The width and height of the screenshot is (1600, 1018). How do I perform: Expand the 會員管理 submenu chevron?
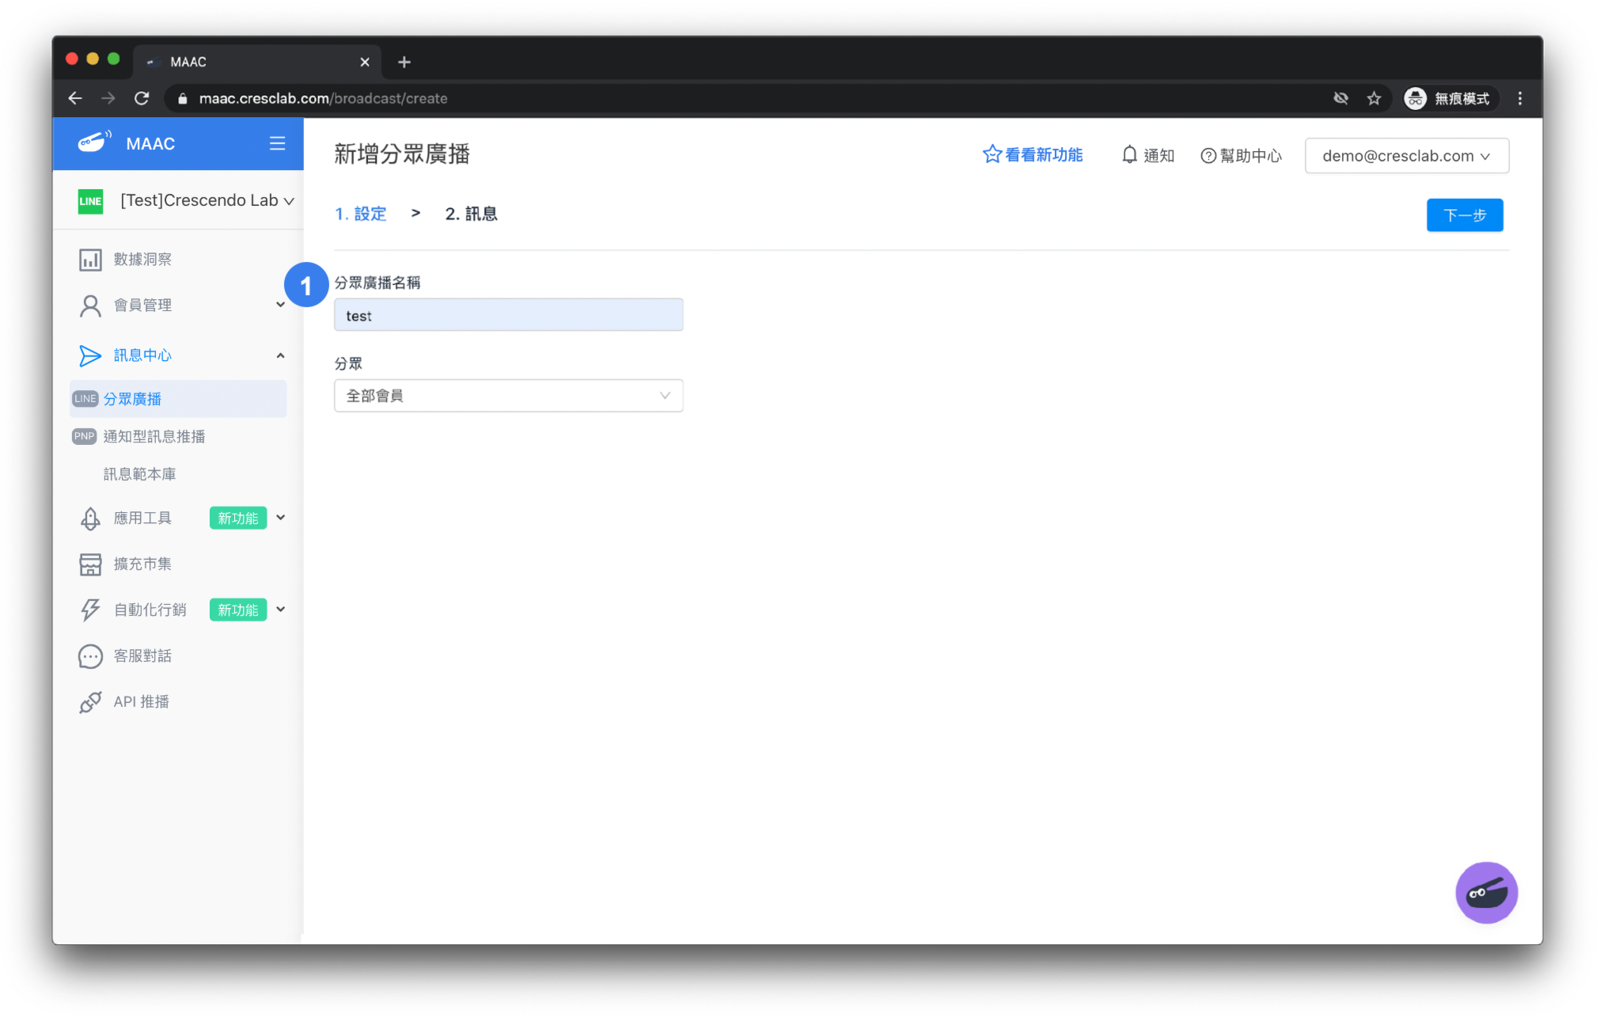point(281,305)
